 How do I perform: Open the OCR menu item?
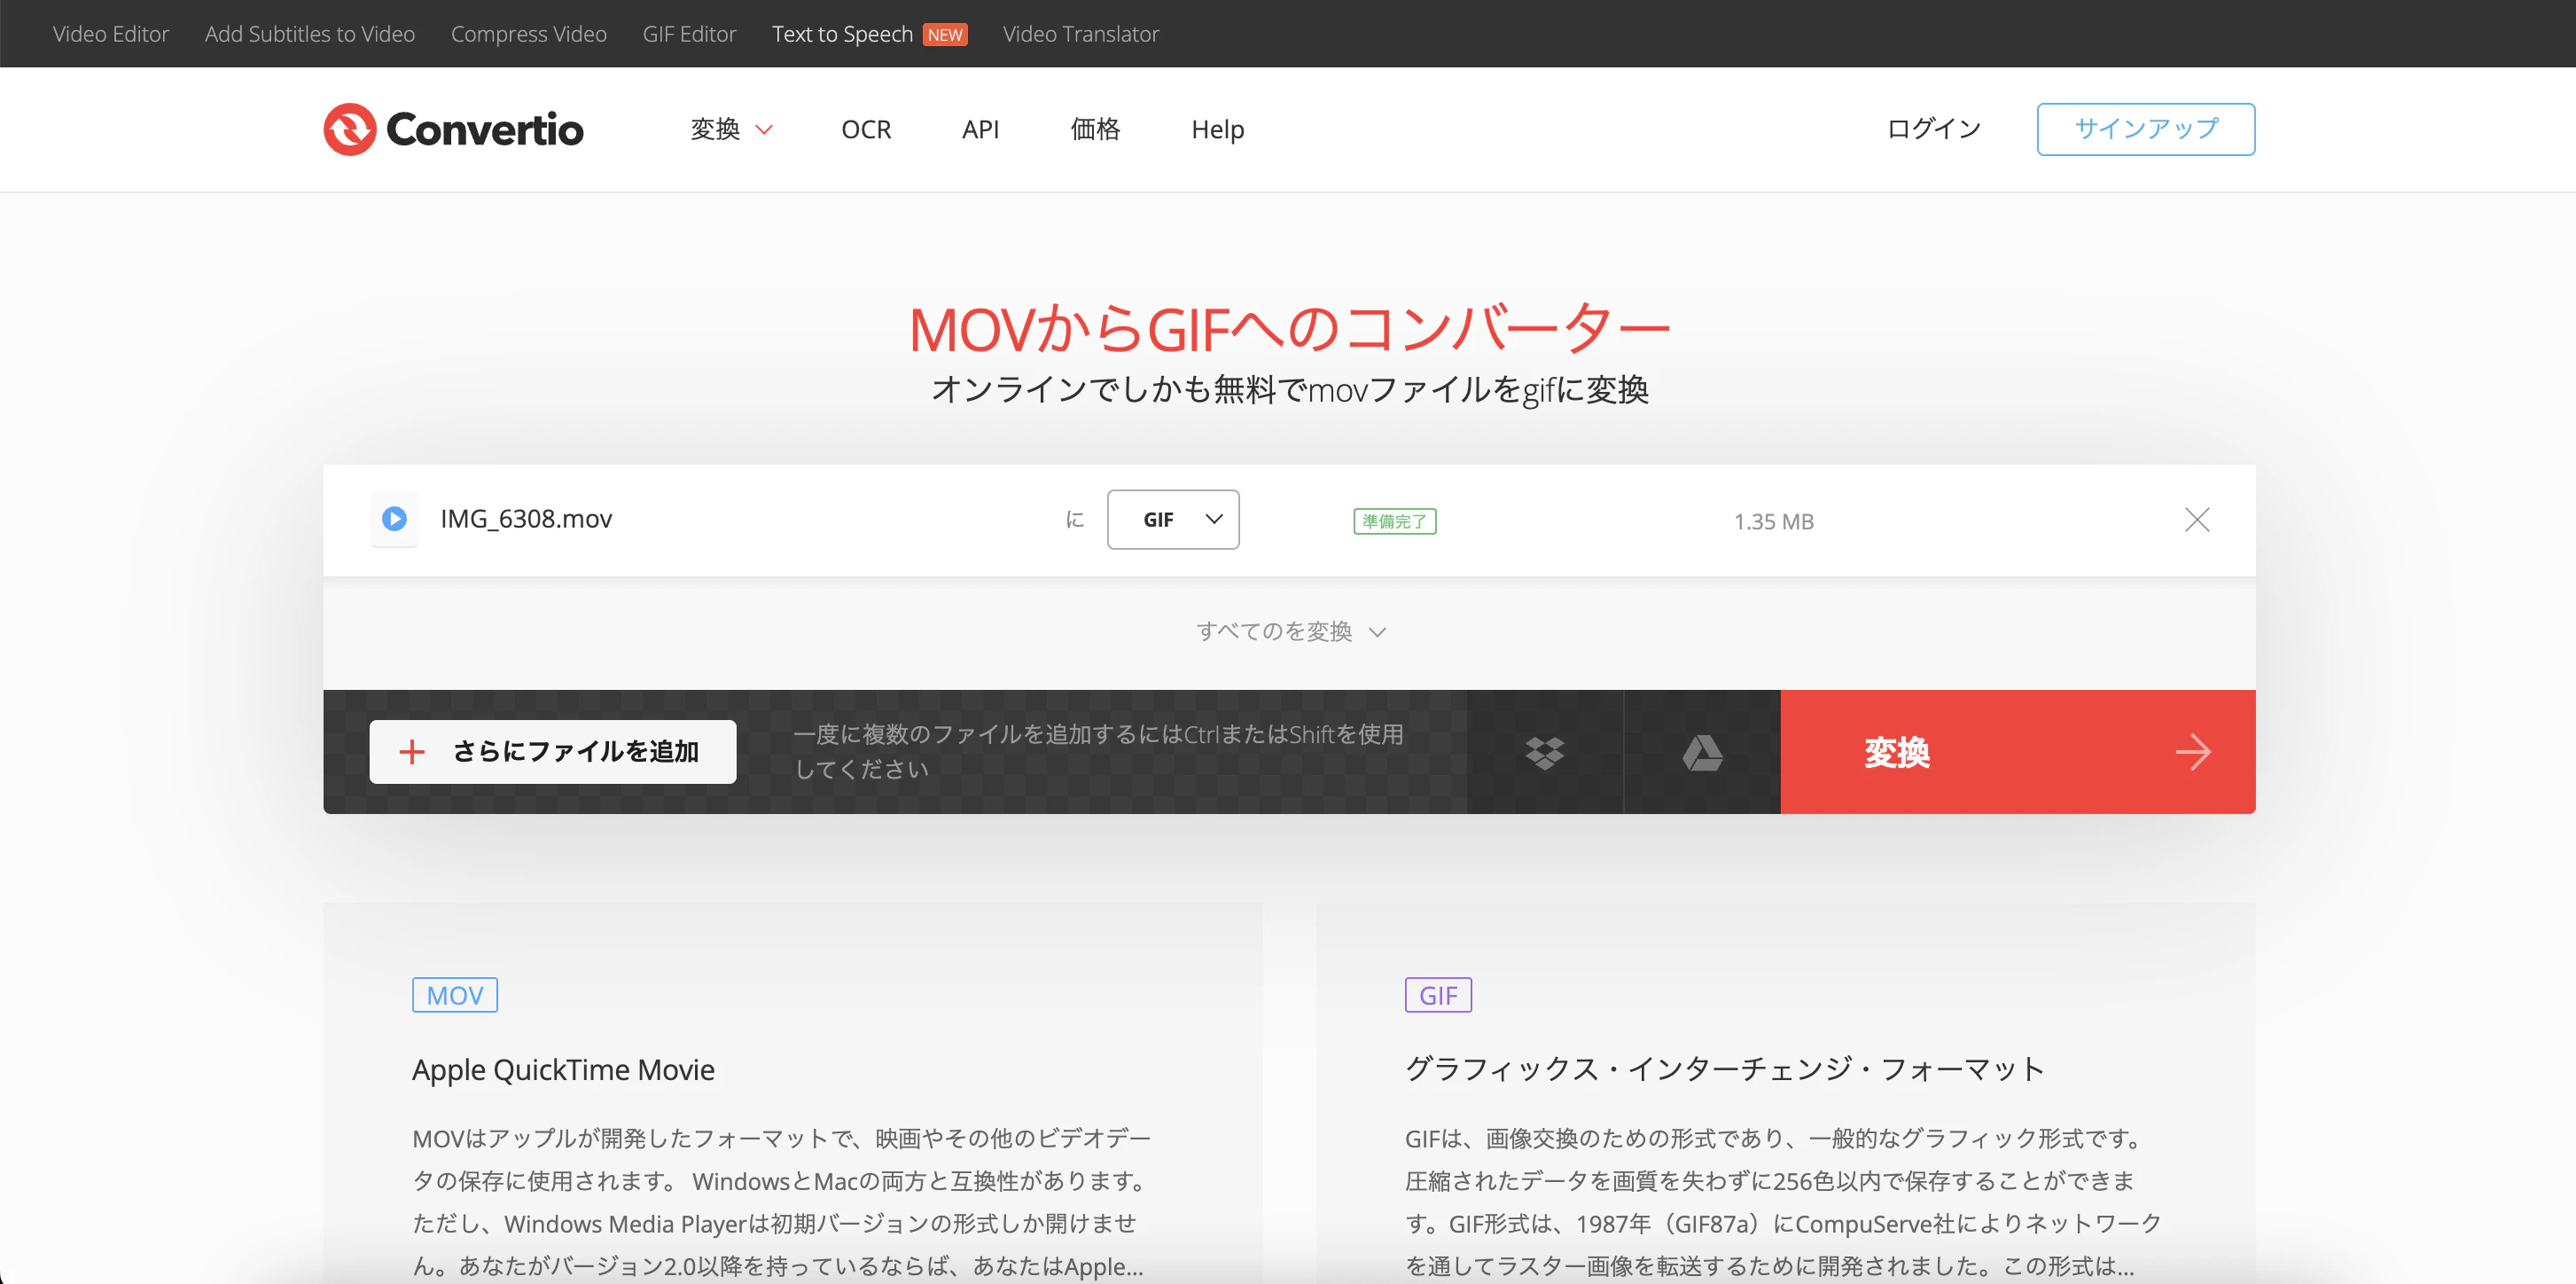pyautogui.click(x=866, y=129)
